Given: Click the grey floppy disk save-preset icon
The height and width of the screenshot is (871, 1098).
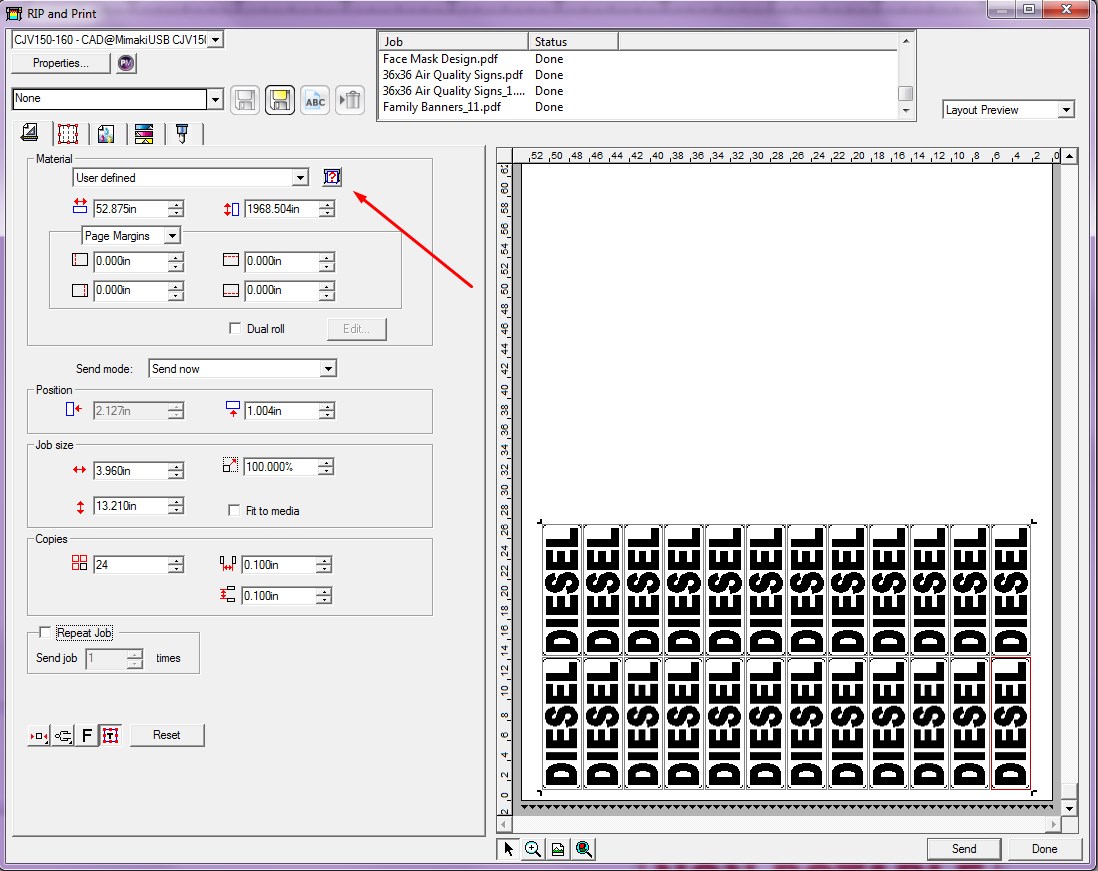Looking at the screenshot, I should pyautogui.click(x=245, y=100).
